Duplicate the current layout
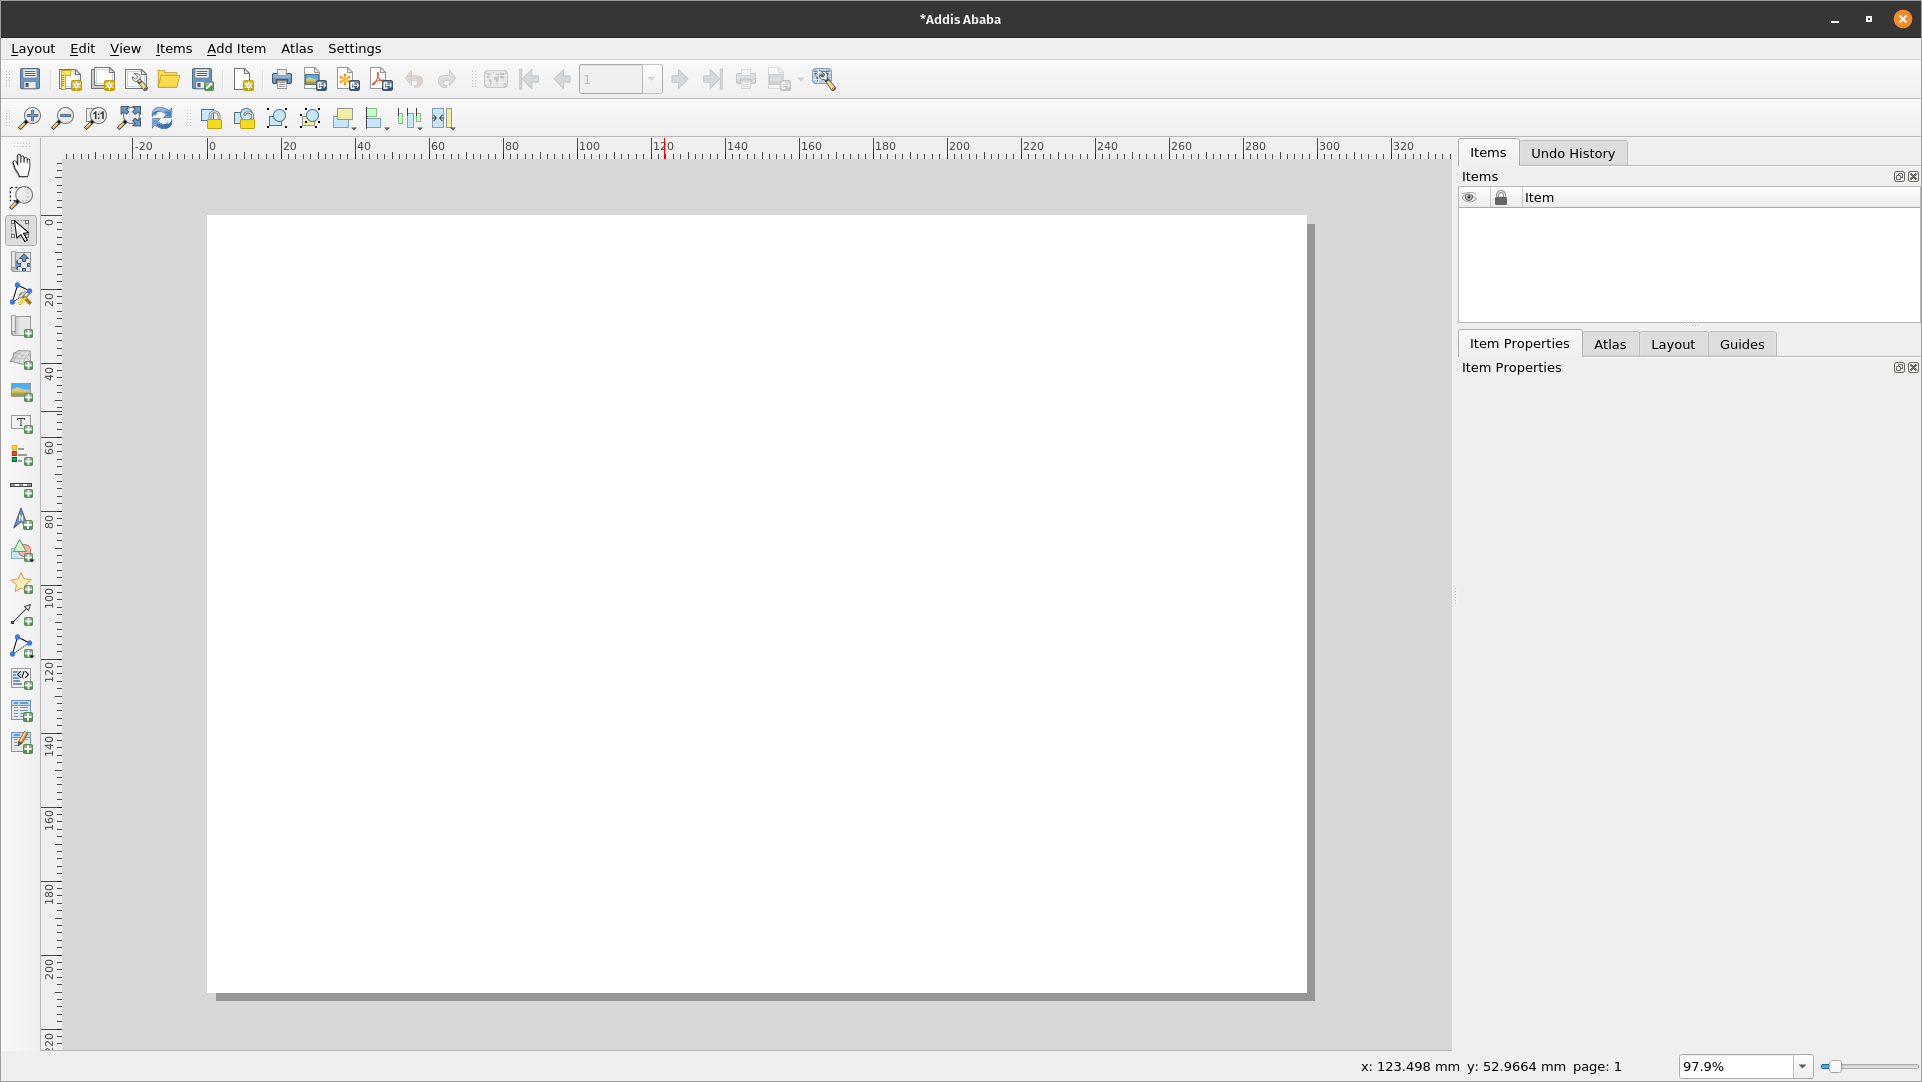Image resolution: width=1922 pixels, height=1082 pixels. tap(103, 79)
